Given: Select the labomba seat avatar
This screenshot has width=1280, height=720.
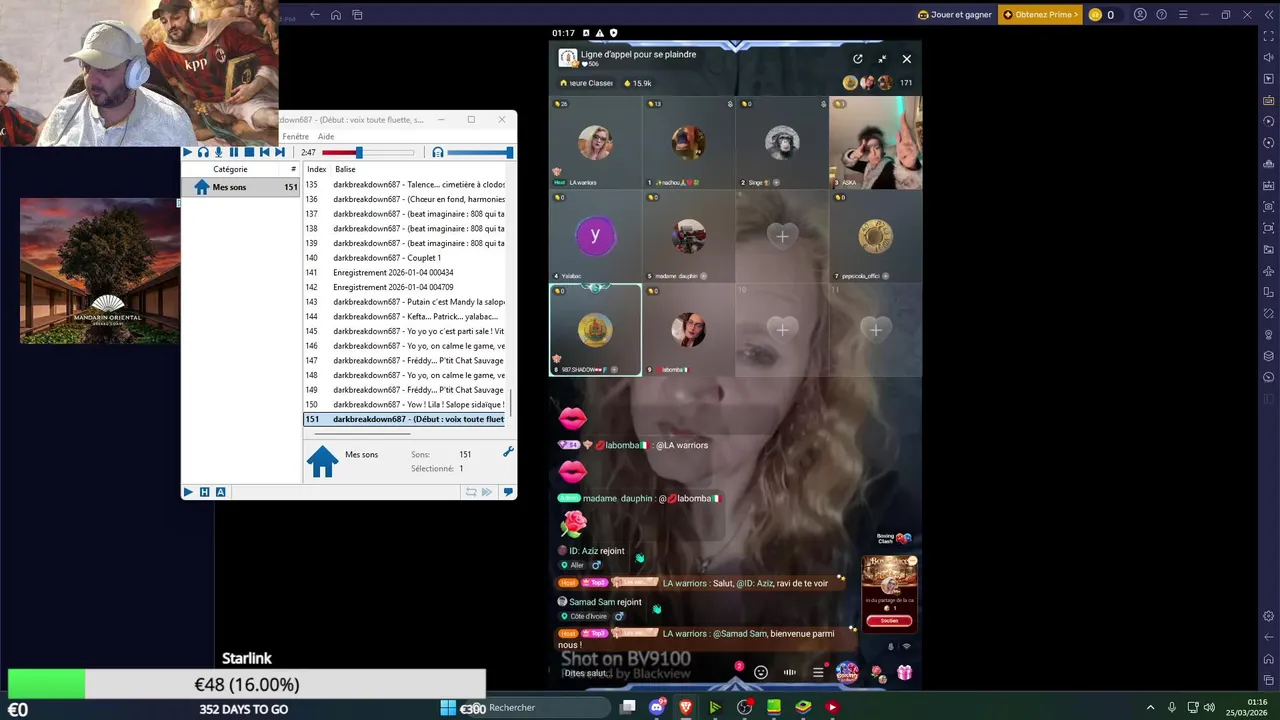Looking at the screenshot, I should pyautogui.click(x=688, y=330).
